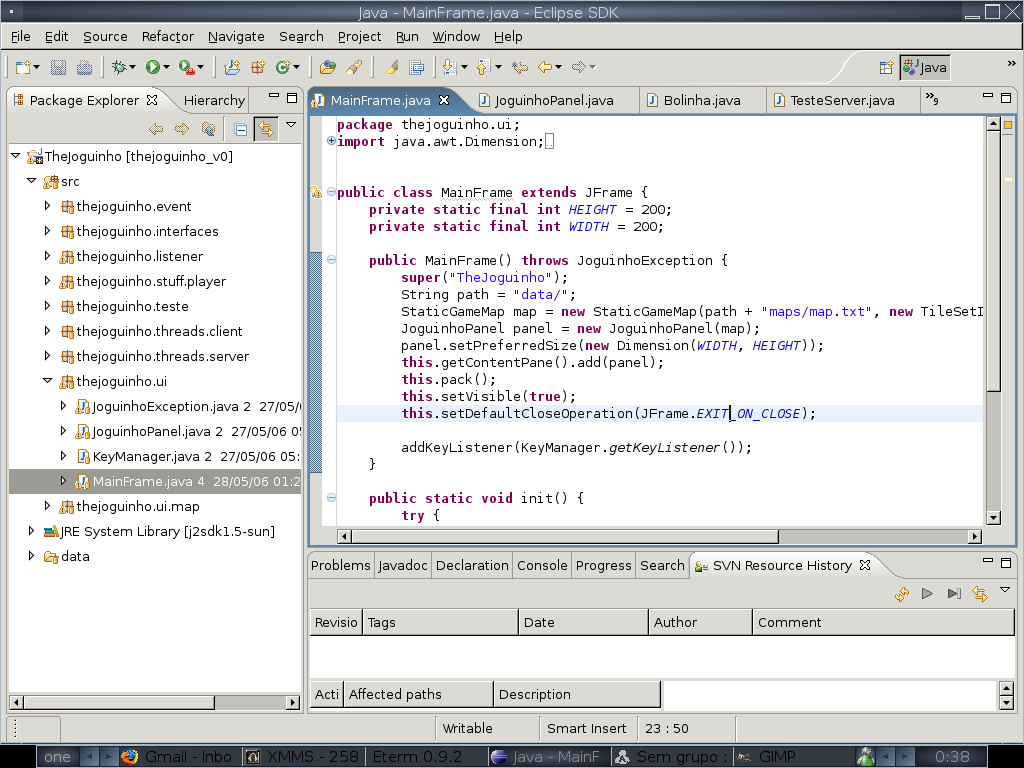This screenshot has height=768, width=1024.
Task: Open the Refactor menu
Action: [168, 37]
